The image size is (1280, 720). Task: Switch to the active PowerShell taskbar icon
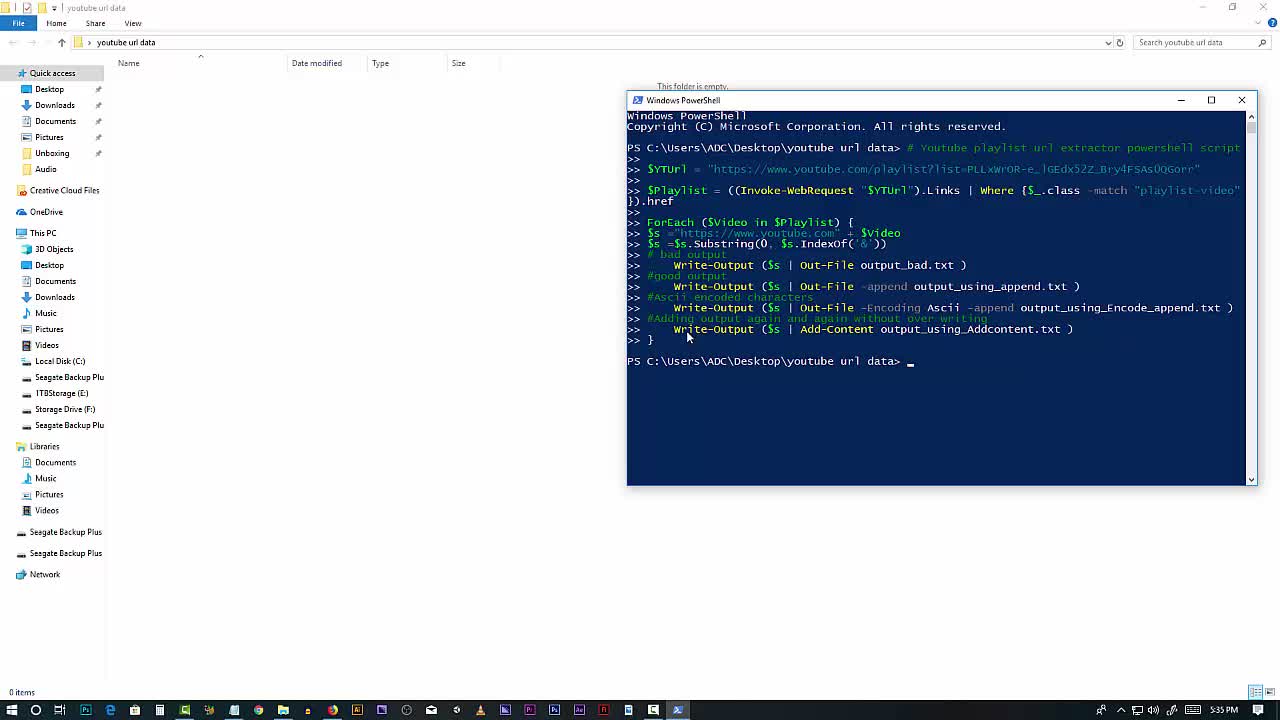(x=678, y=710)
